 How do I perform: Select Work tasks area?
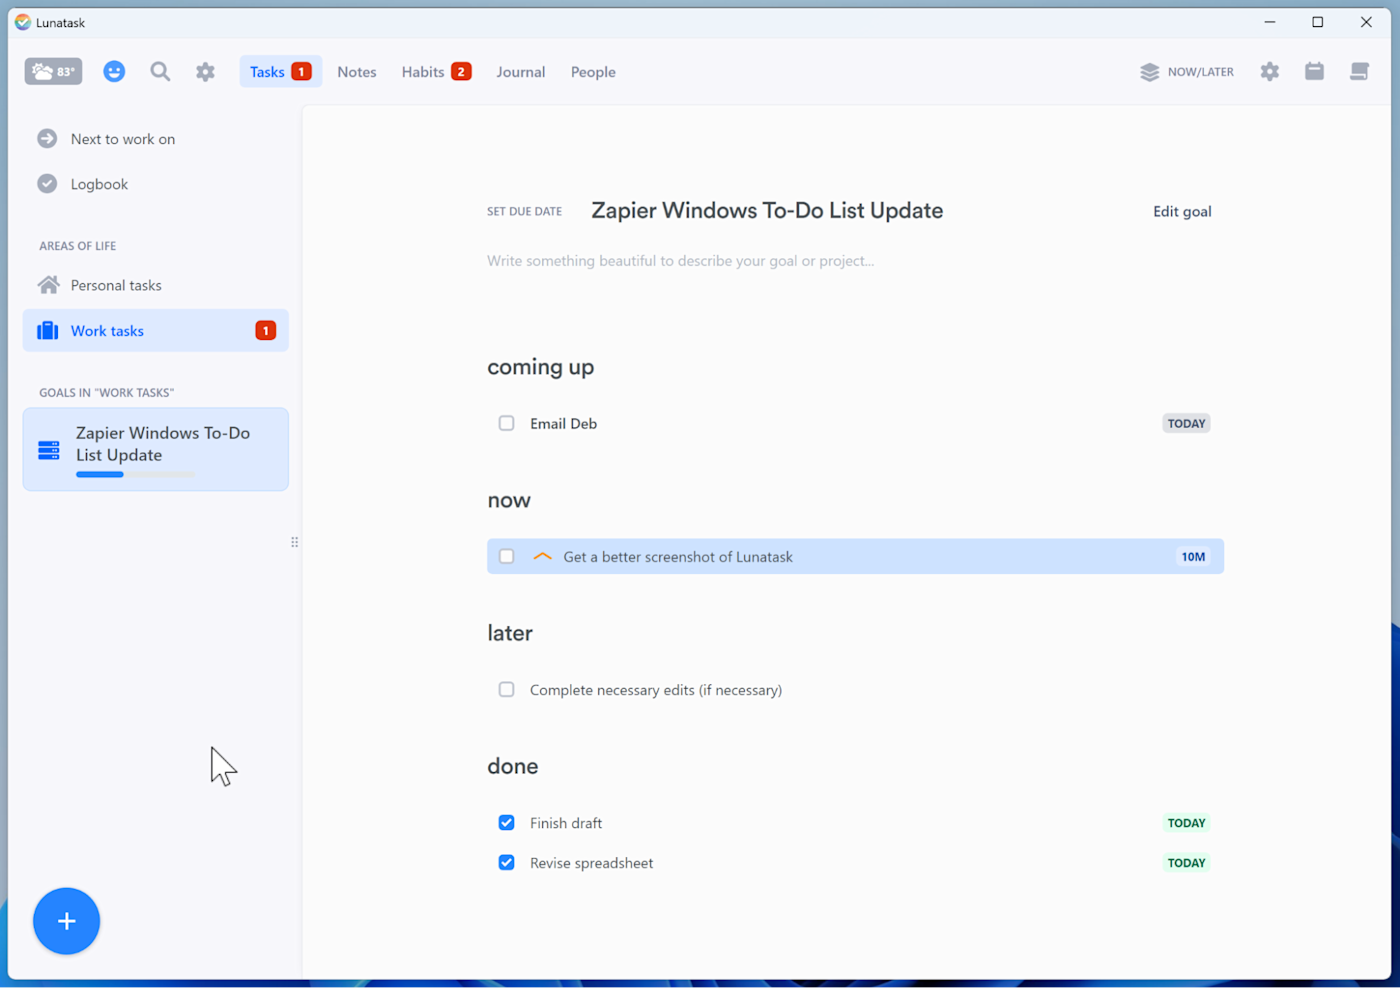(x=156, y=331)
